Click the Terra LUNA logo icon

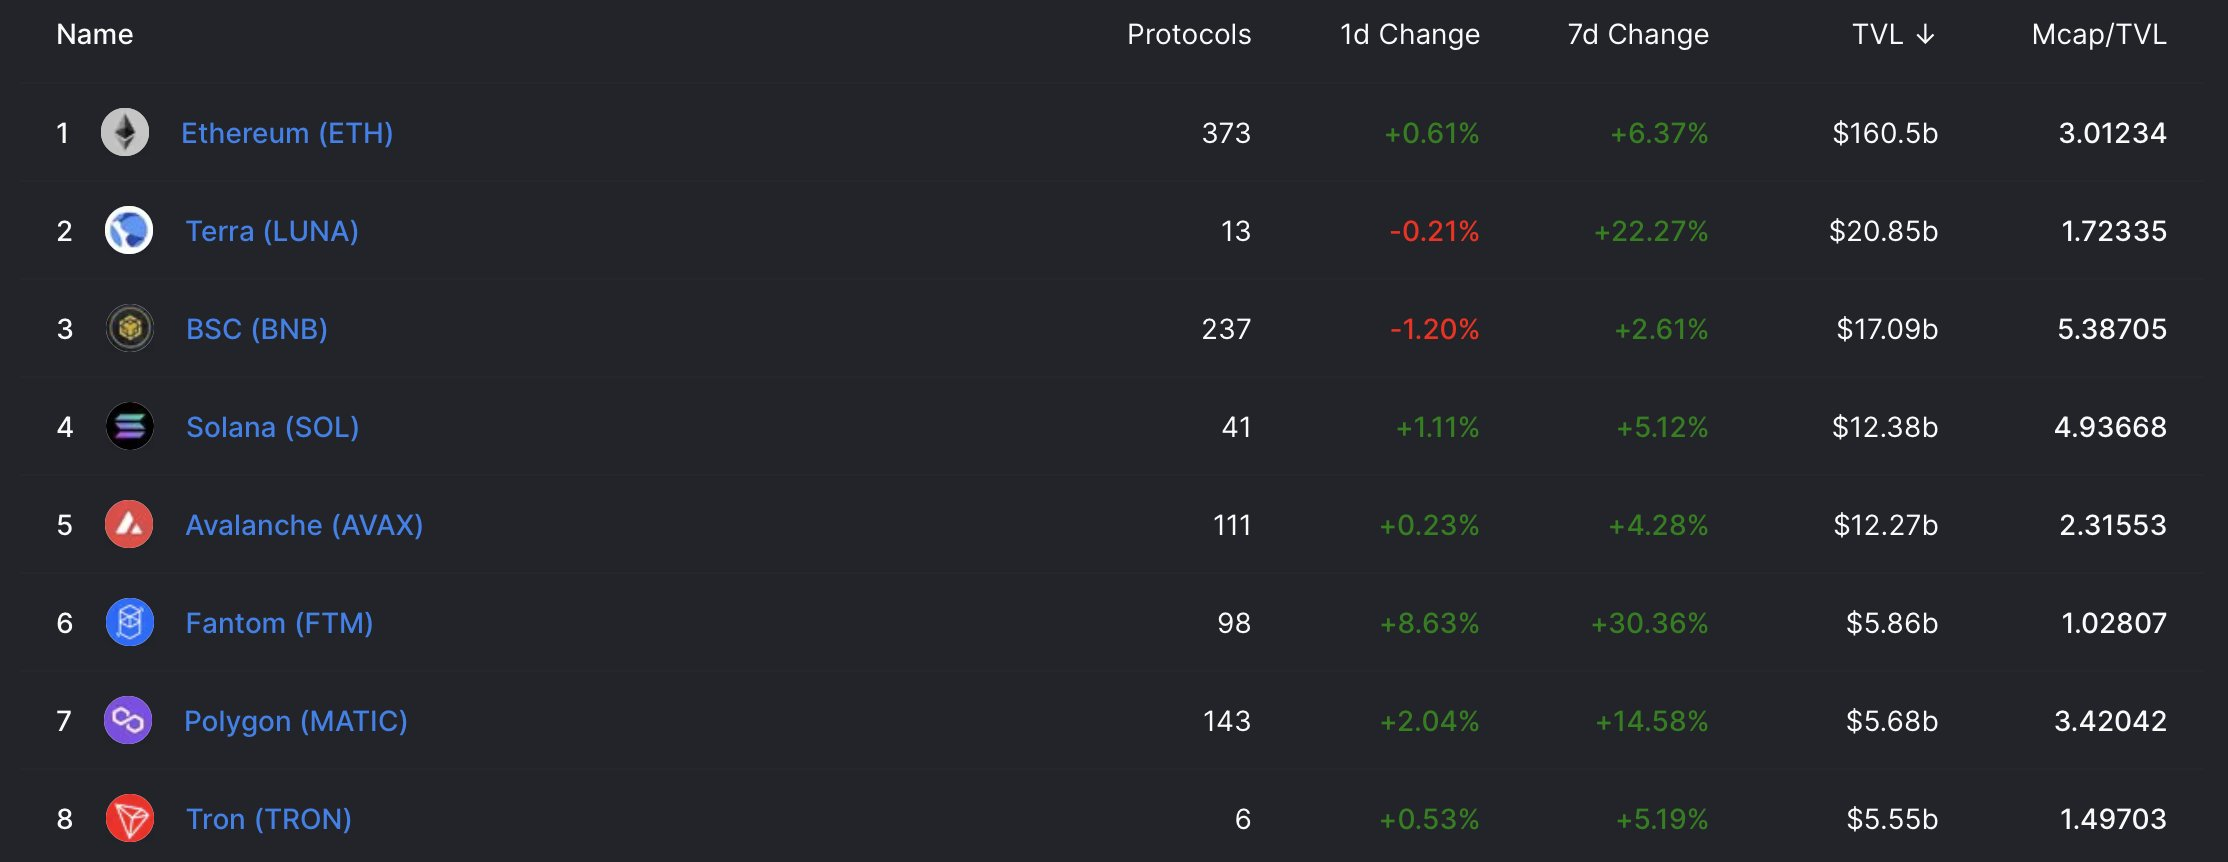click(129, 230)
